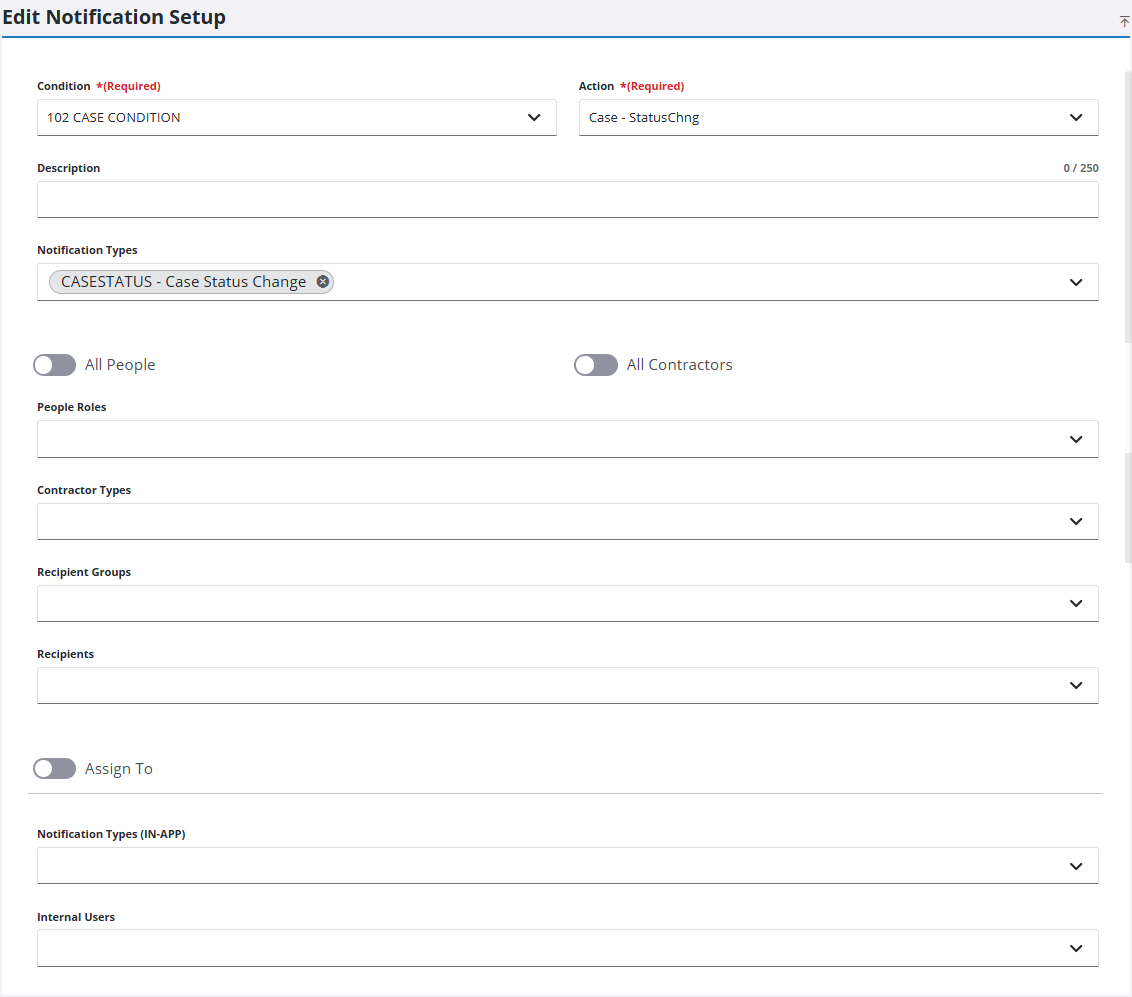Screen dimensions: 1132x997
Task: Click the chevron on the Recipients field
Action: click(x=1077, y=685)
